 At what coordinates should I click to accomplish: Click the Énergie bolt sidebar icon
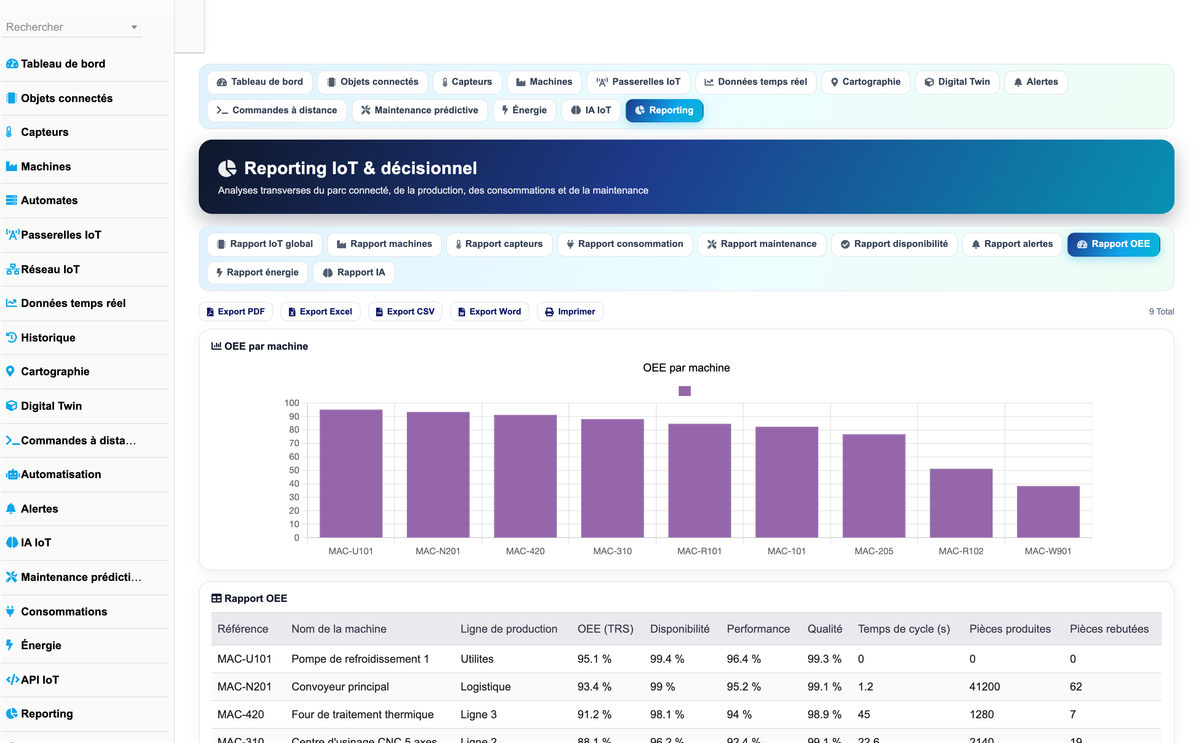click(x=10, y=645)
